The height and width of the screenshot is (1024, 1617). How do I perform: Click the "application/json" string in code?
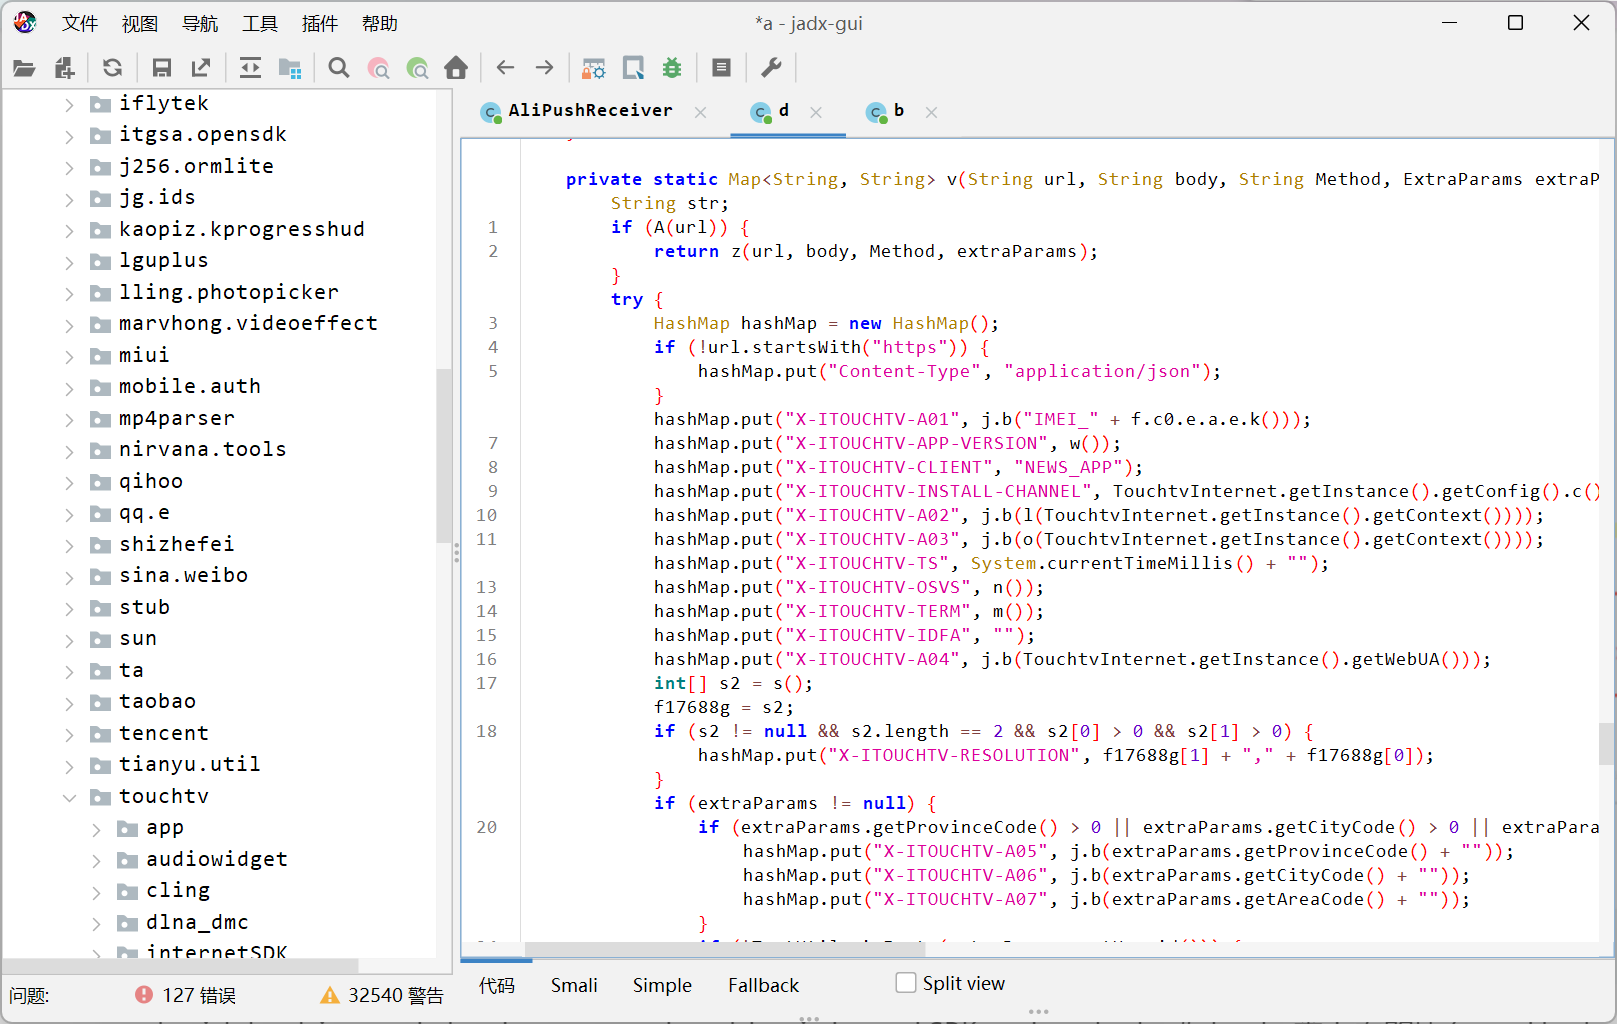point(1102,371)
